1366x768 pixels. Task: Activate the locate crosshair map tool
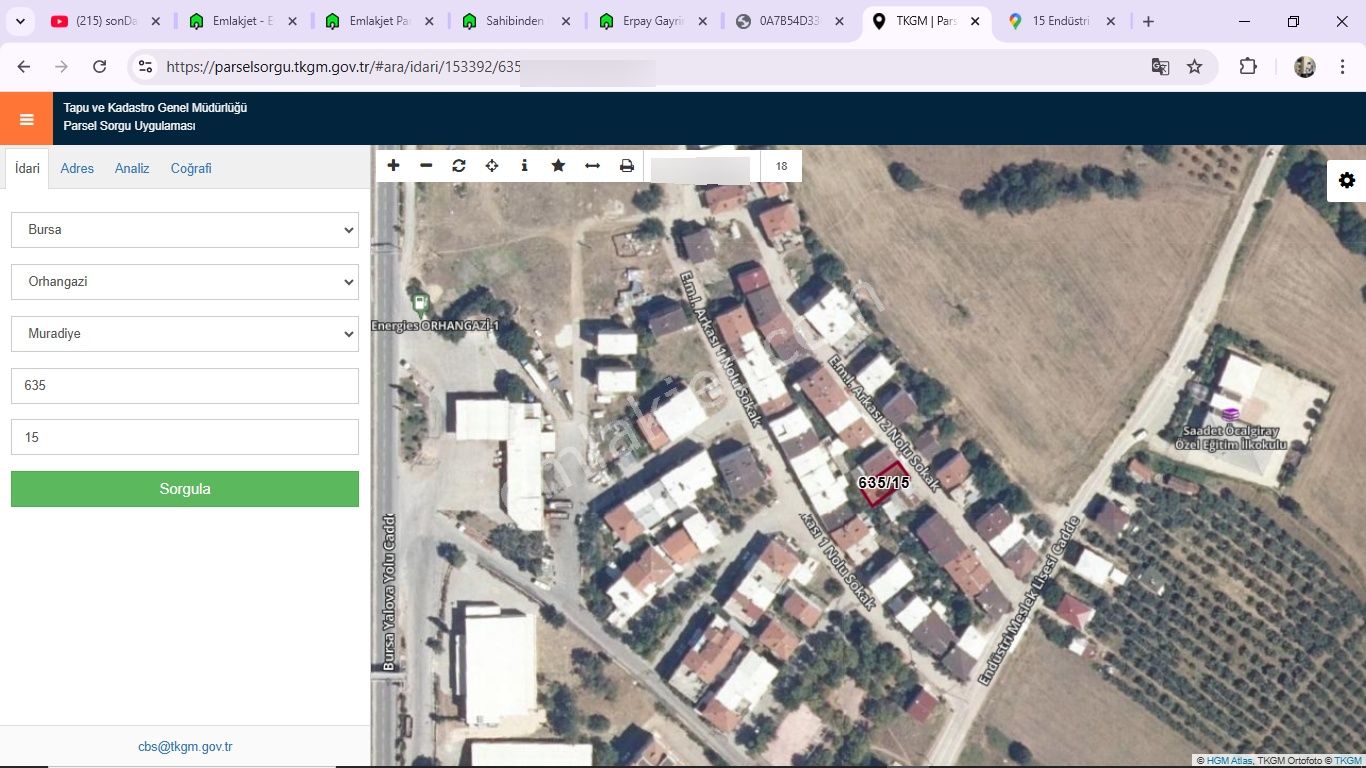(x=492, y=166)
